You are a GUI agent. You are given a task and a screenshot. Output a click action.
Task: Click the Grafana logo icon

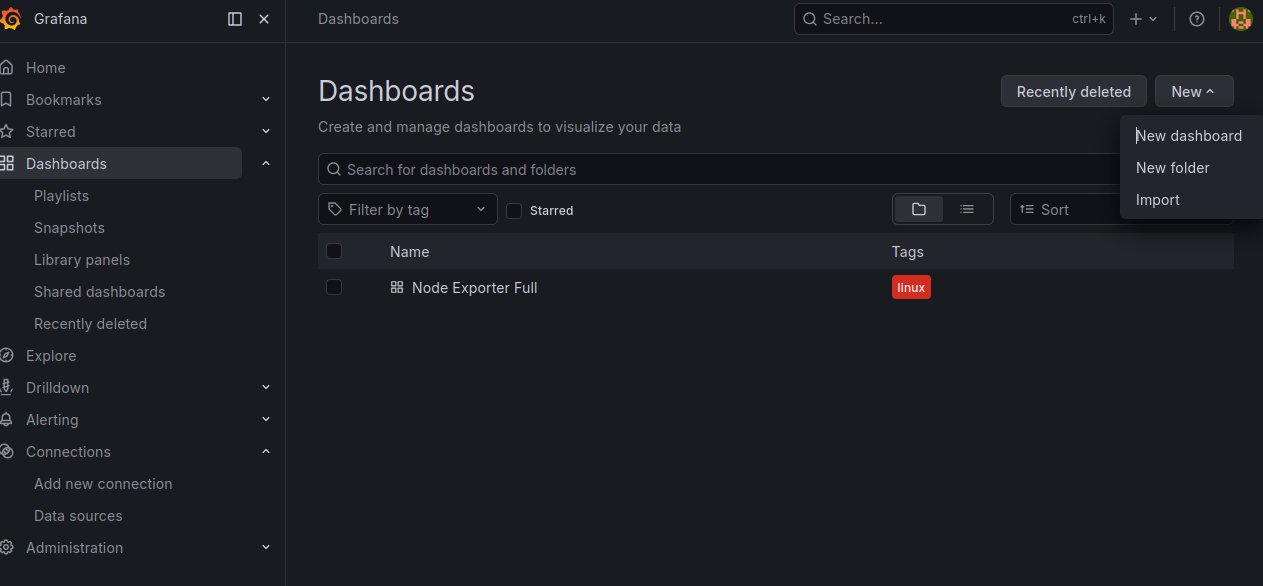10,19
